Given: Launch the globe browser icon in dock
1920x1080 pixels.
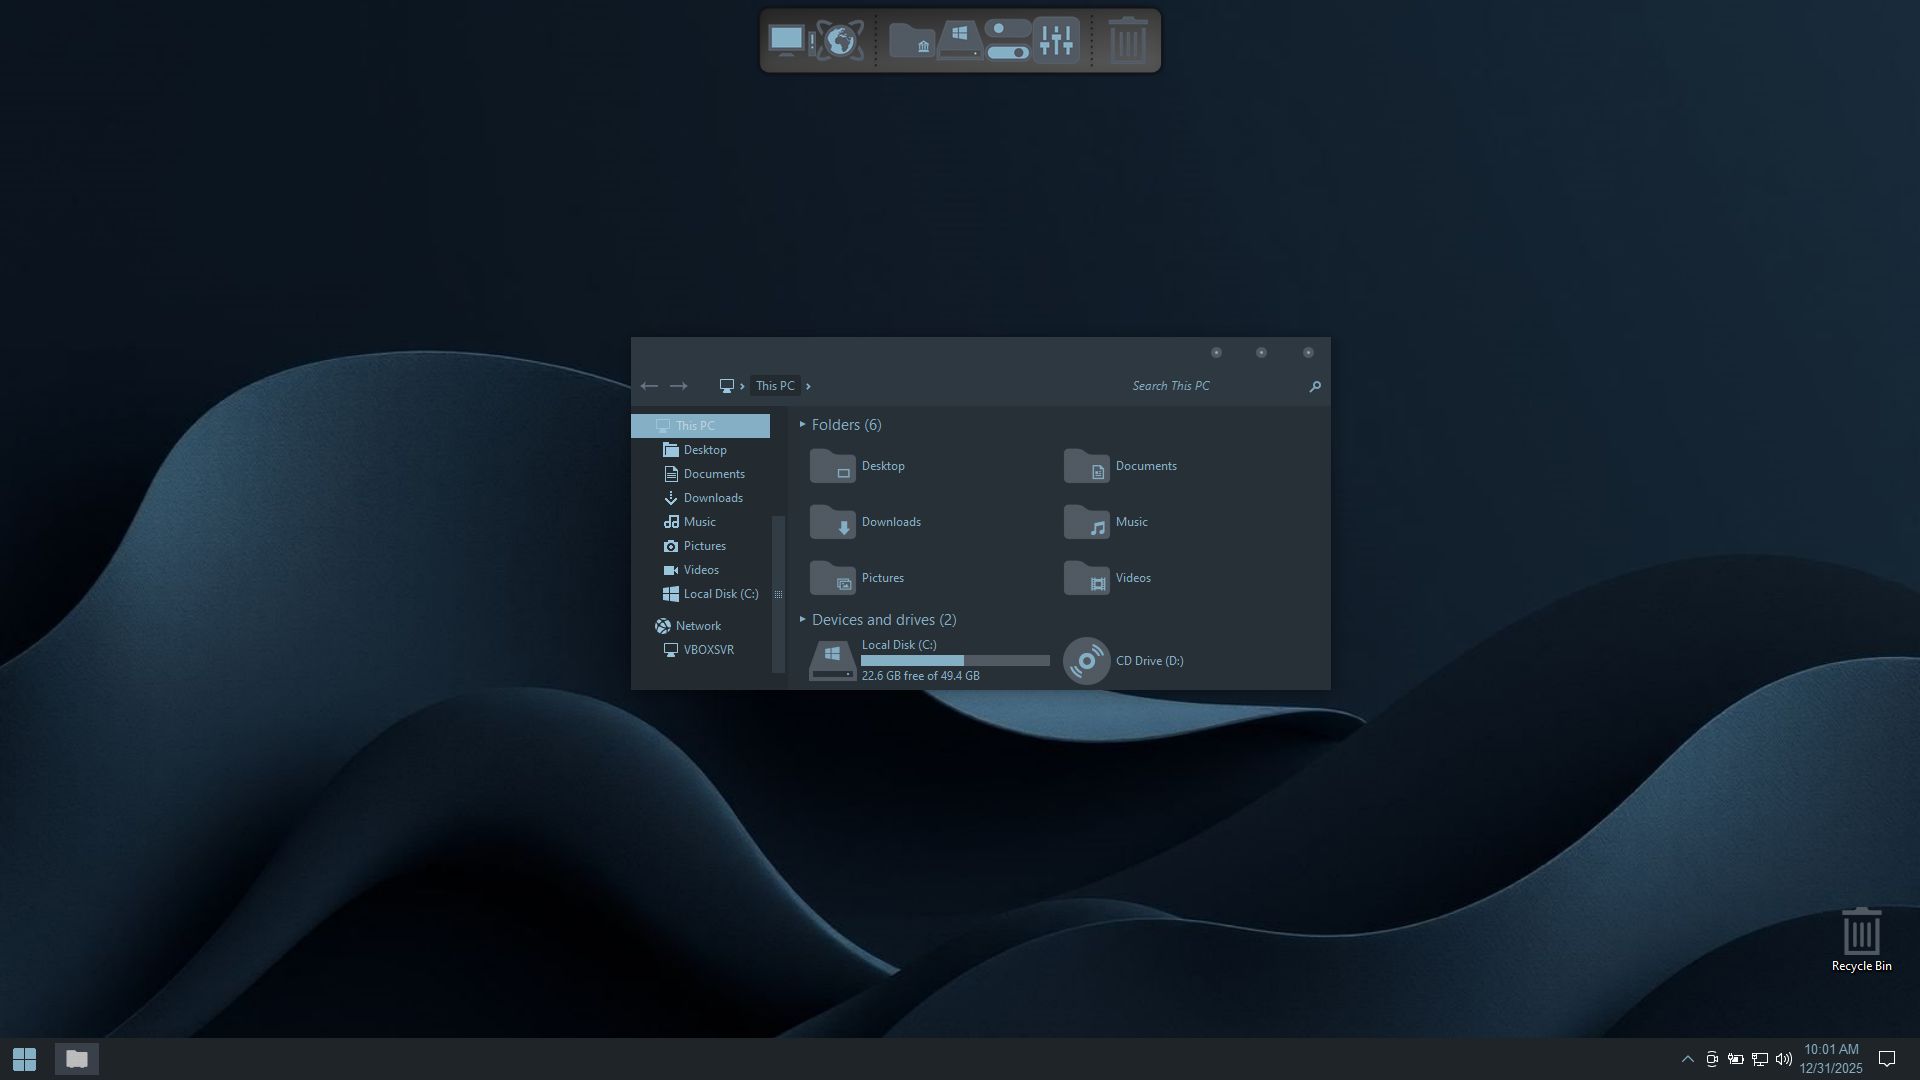Looking at the screenshot, I should point(840,40).
